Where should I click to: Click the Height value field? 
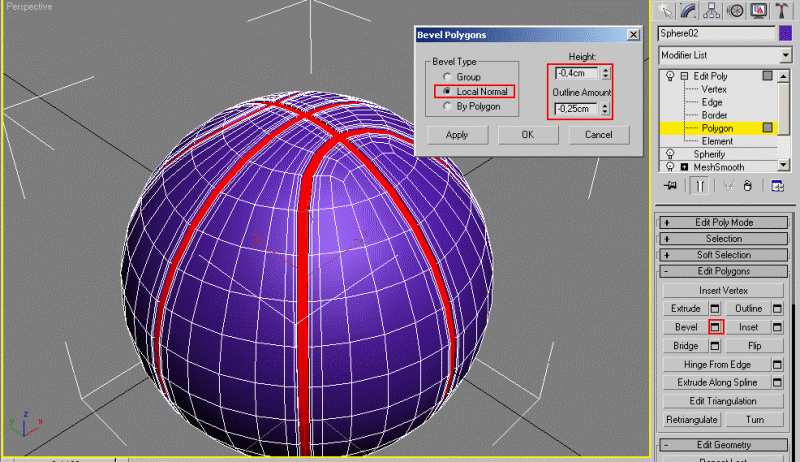coord(577,73)
